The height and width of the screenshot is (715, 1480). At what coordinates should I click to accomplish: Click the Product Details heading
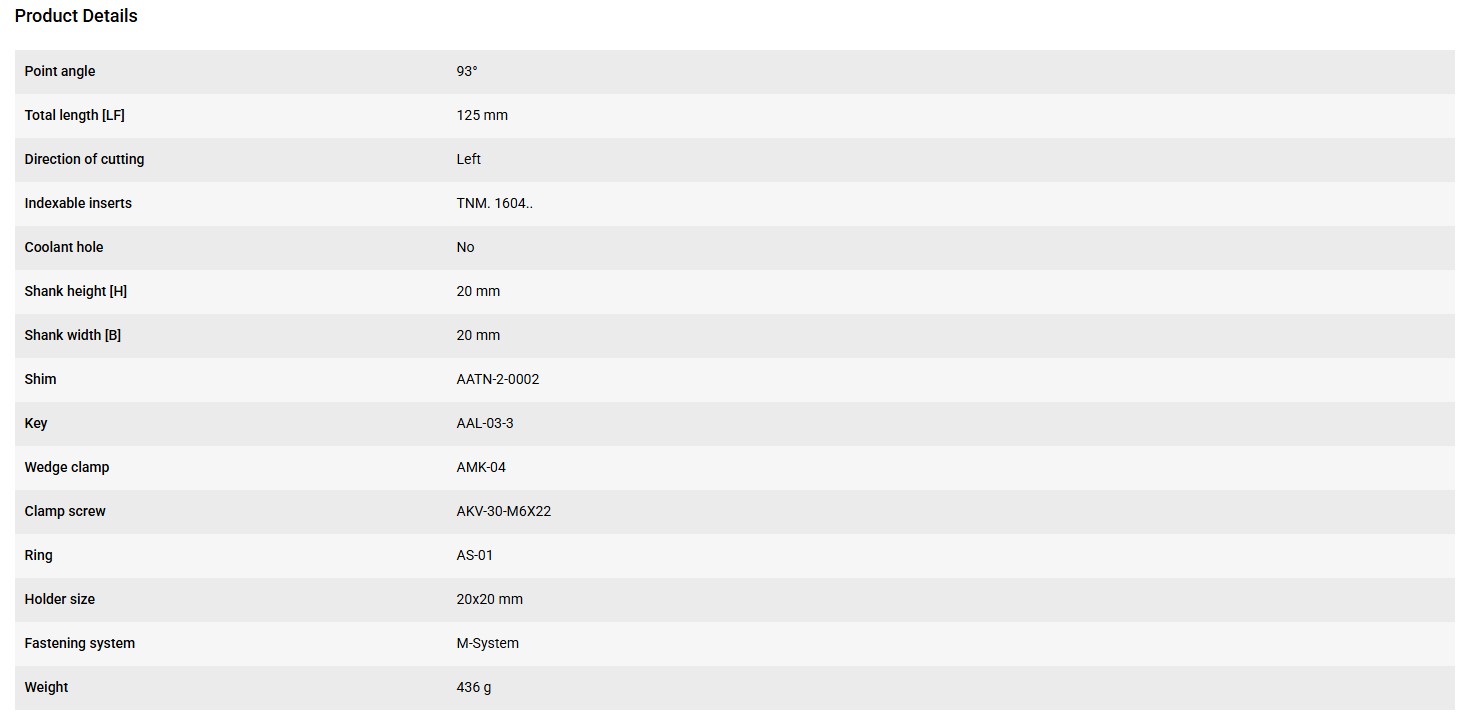pos(76,16)
